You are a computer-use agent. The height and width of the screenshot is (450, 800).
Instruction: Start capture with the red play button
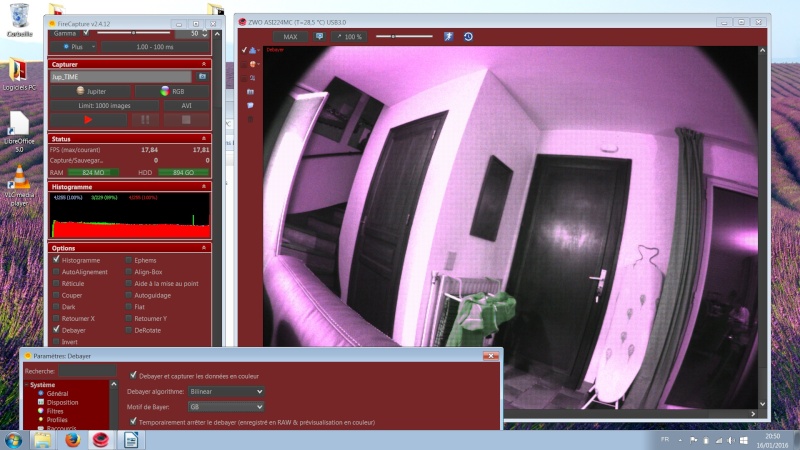[88, 120]
